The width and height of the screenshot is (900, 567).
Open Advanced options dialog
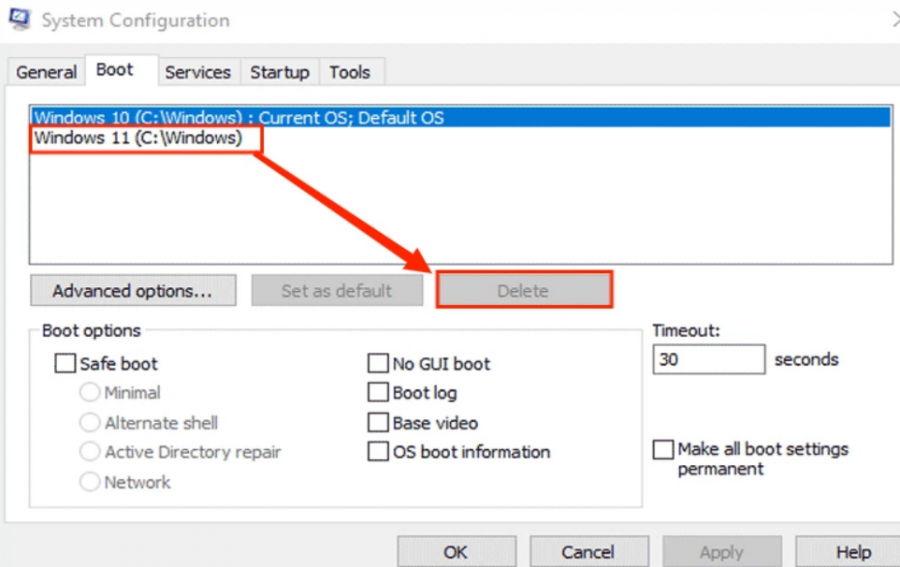click(x=132, y=291)
